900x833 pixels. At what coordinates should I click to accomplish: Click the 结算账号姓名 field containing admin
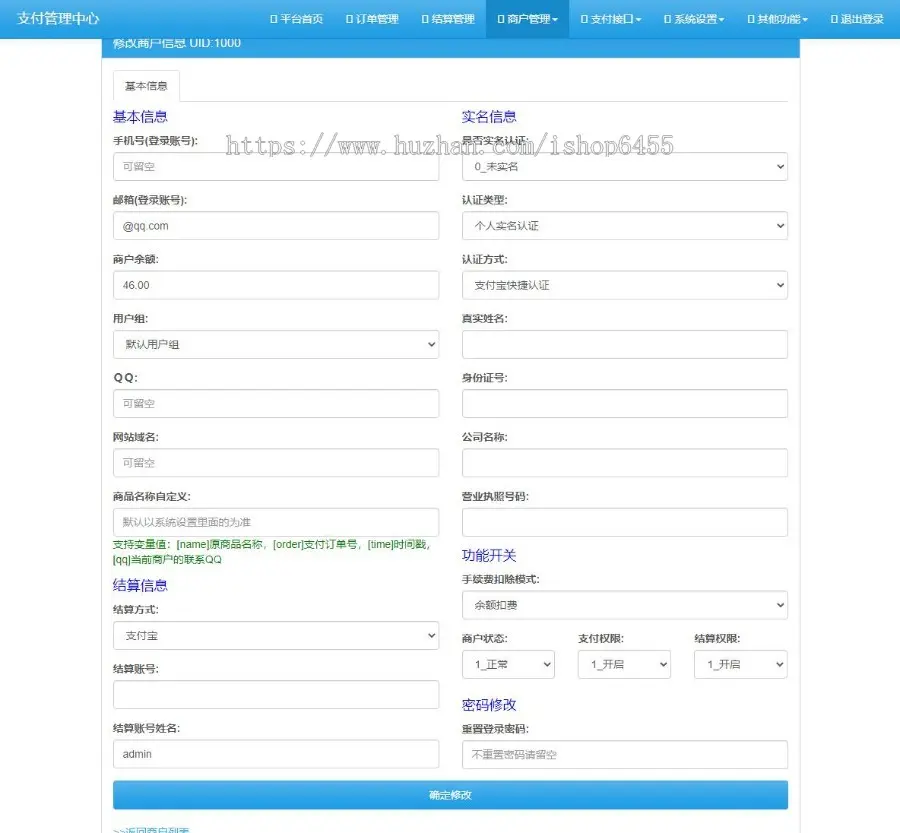click(276, 754)
